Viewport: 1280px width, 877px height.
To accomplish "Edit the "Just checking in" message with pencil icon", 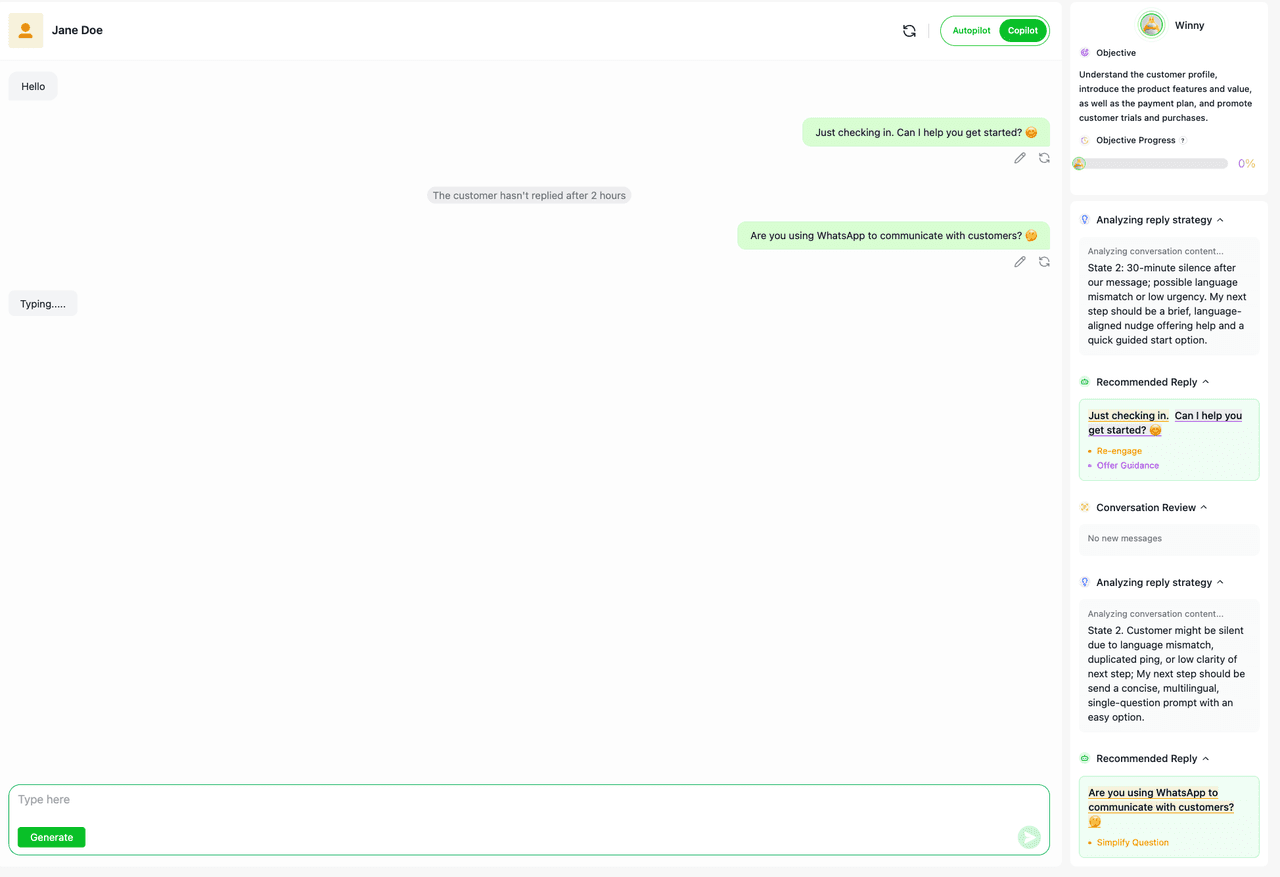I will [x=1020, y=158].
